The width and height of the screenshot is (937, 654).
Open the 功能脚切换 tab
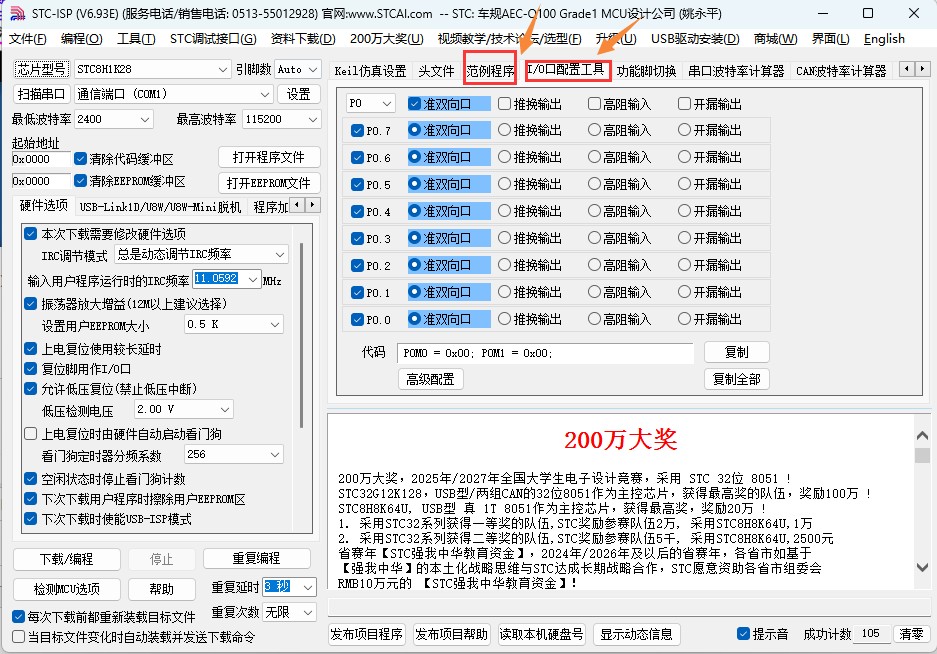(646, 71)
